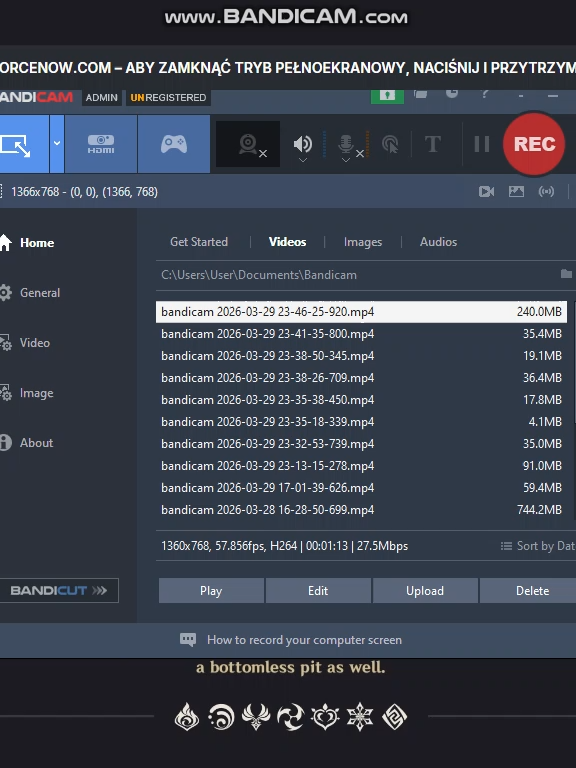Select bandicam 2026-03-29 23-35-18-339.mp4
The width and height of the screenshot is (576, 768).
click(x=361, y=422)
